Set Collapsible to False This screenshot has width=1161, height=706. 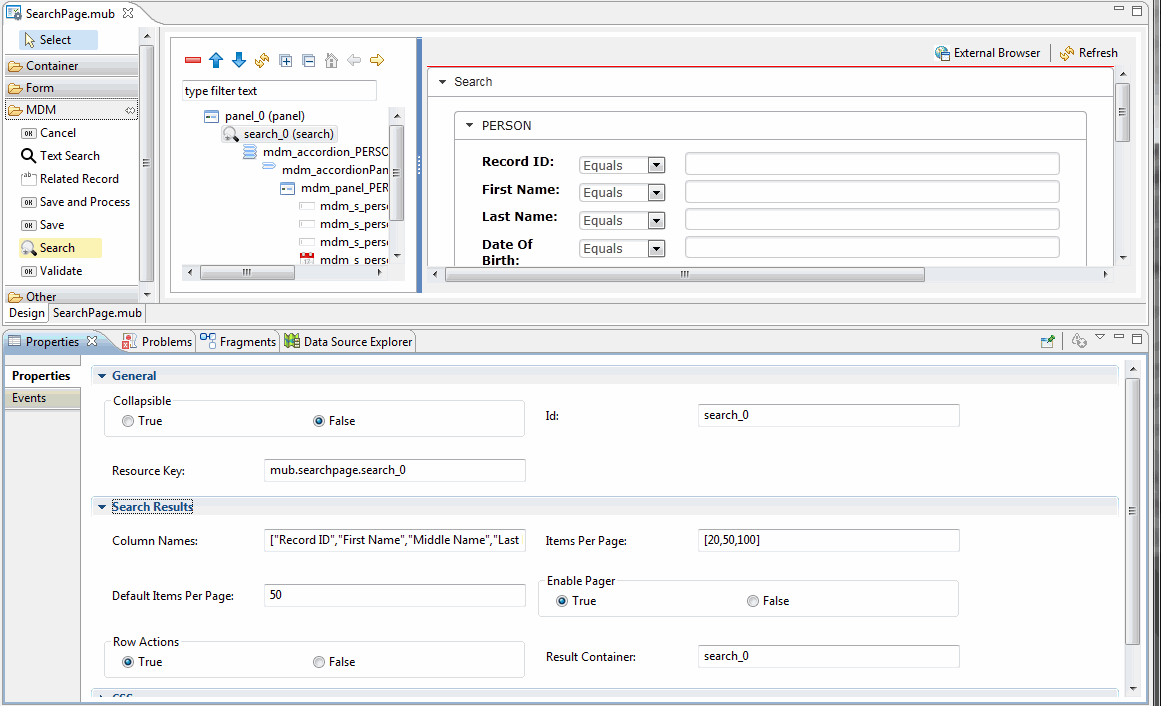coord(319,422)
